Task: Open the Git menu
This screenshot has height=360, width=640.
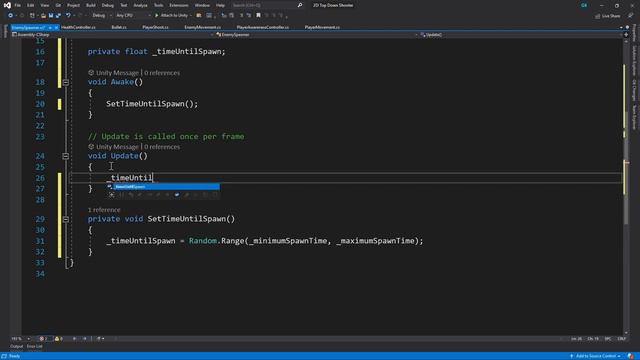Action: pos(58,5)
